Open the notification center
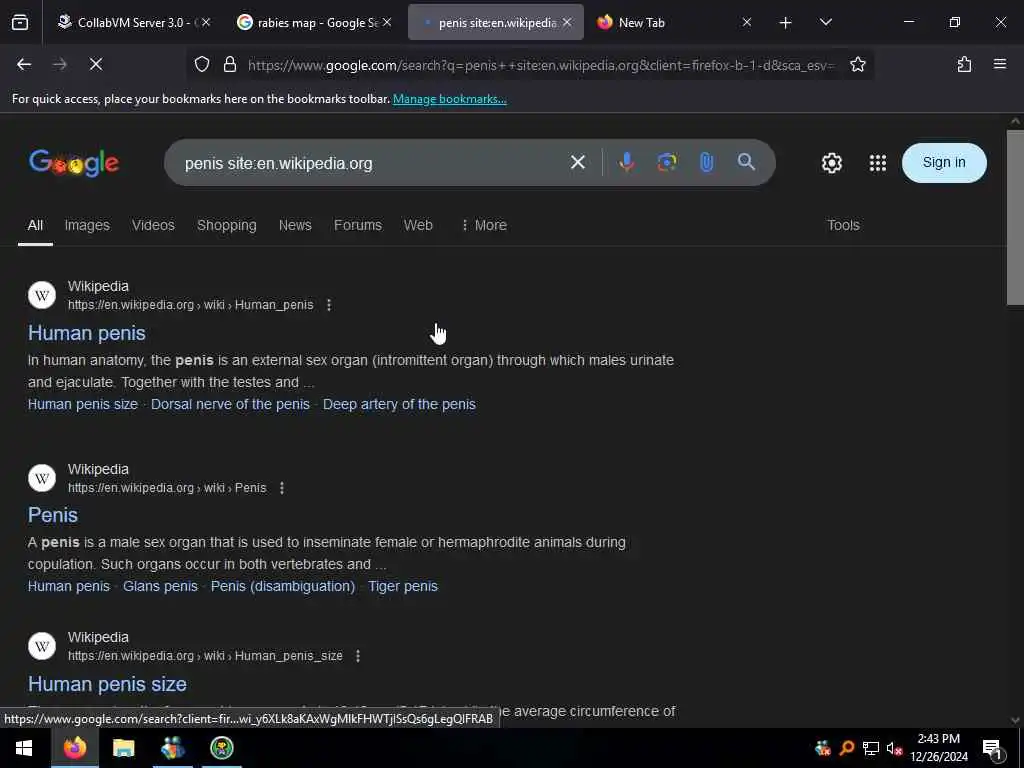This screenshot has width=1024, height=768. (x=992, y=748)
